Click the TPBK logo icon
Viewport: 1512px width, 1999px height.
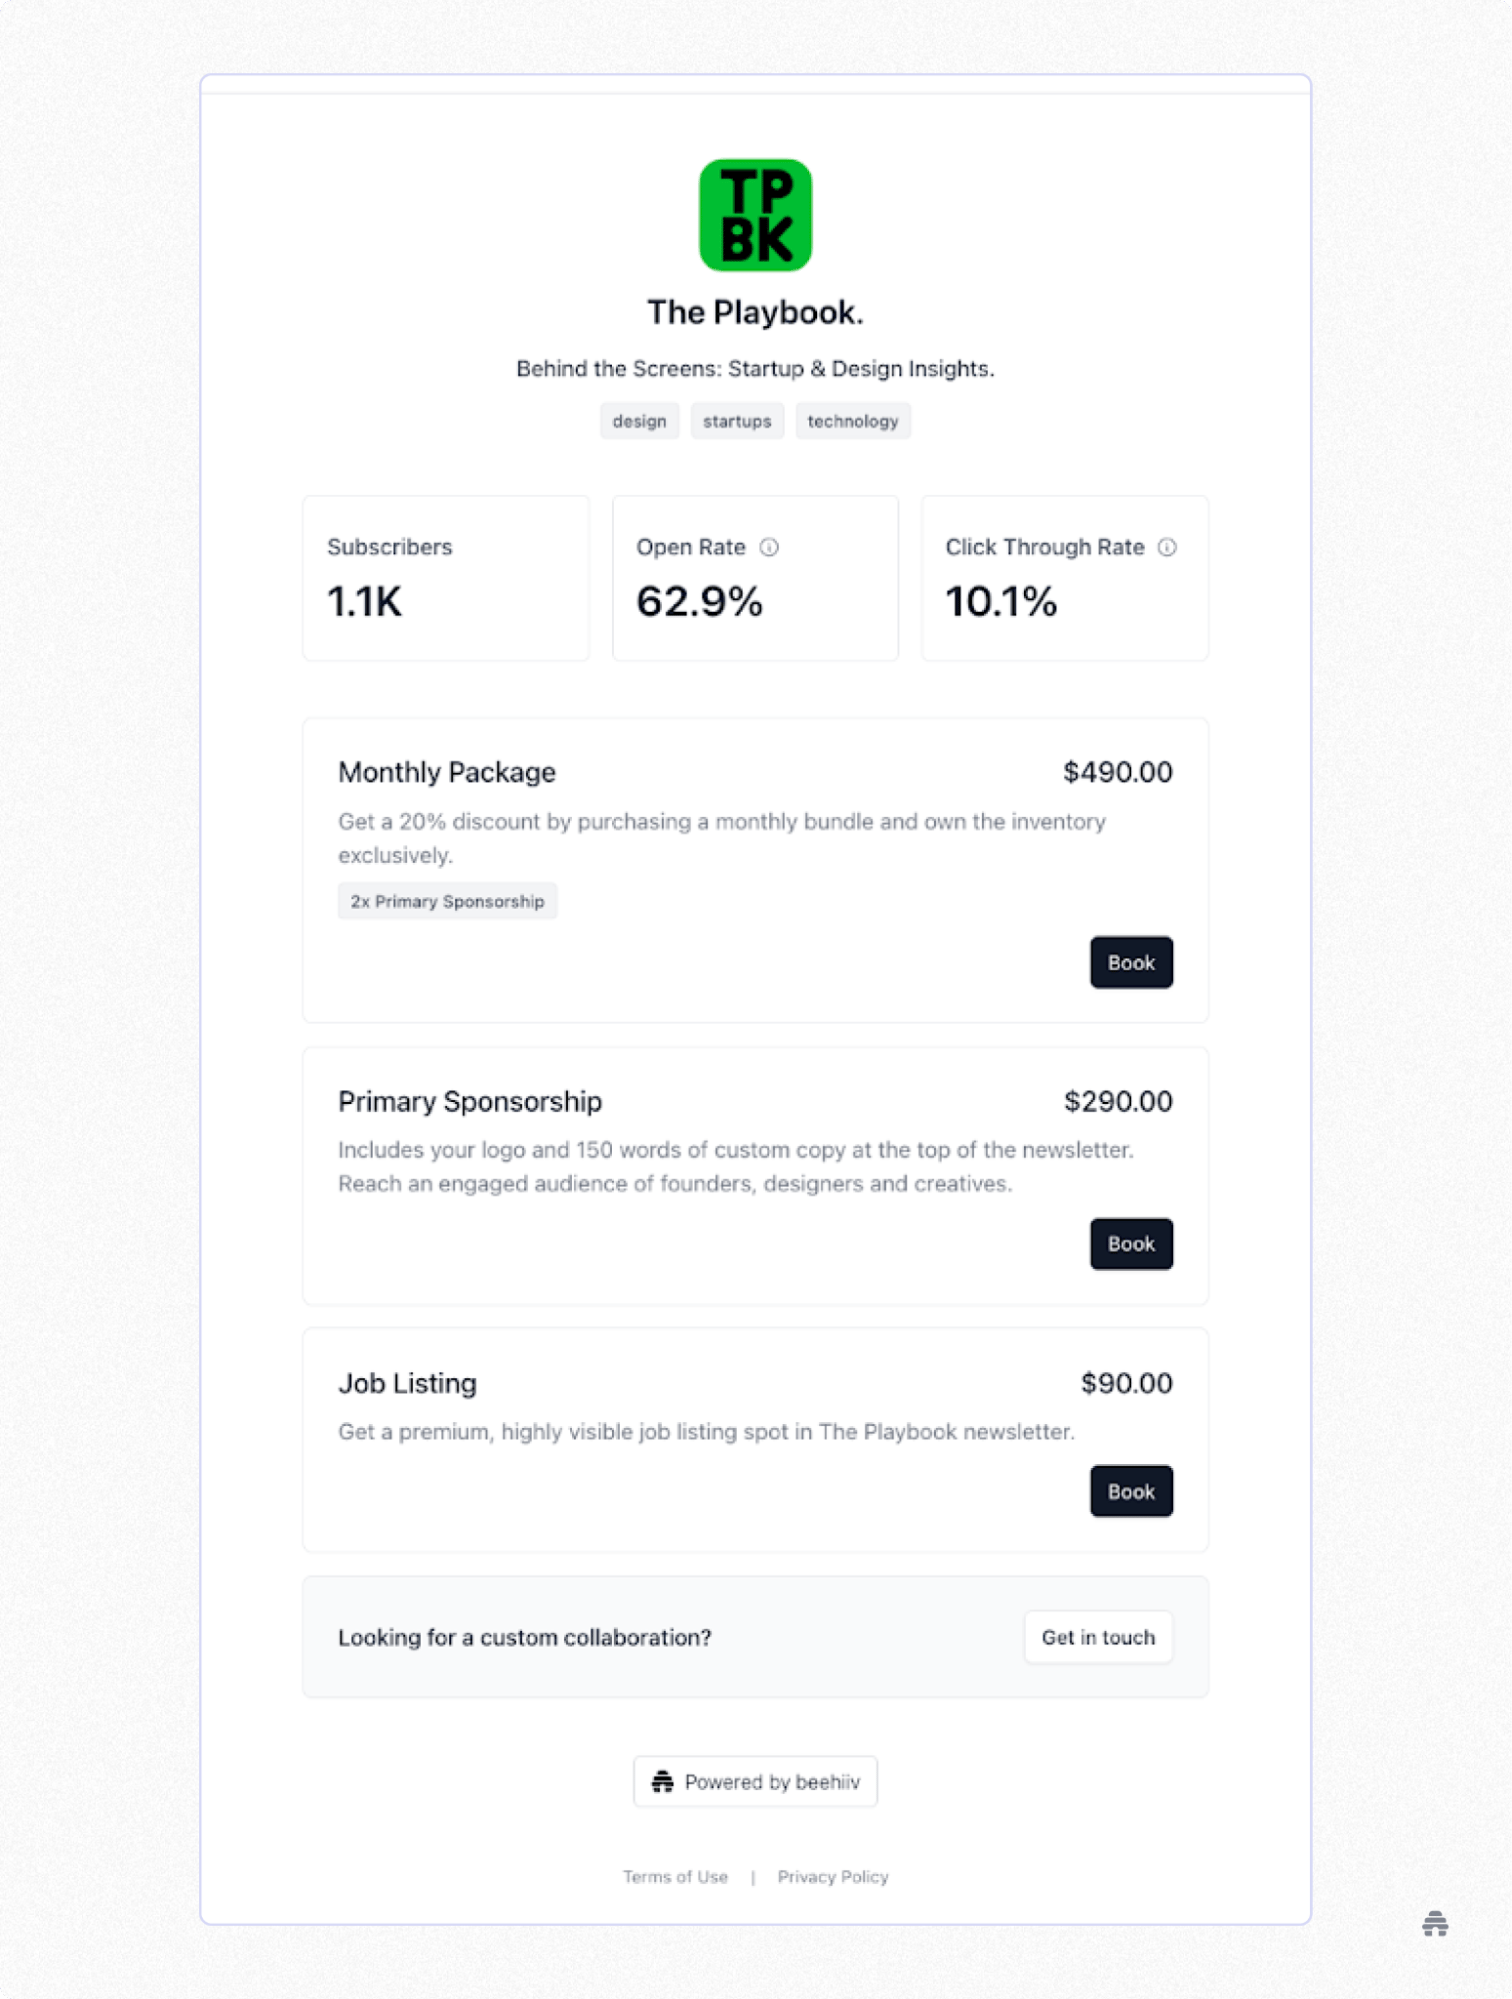(757, 214)
